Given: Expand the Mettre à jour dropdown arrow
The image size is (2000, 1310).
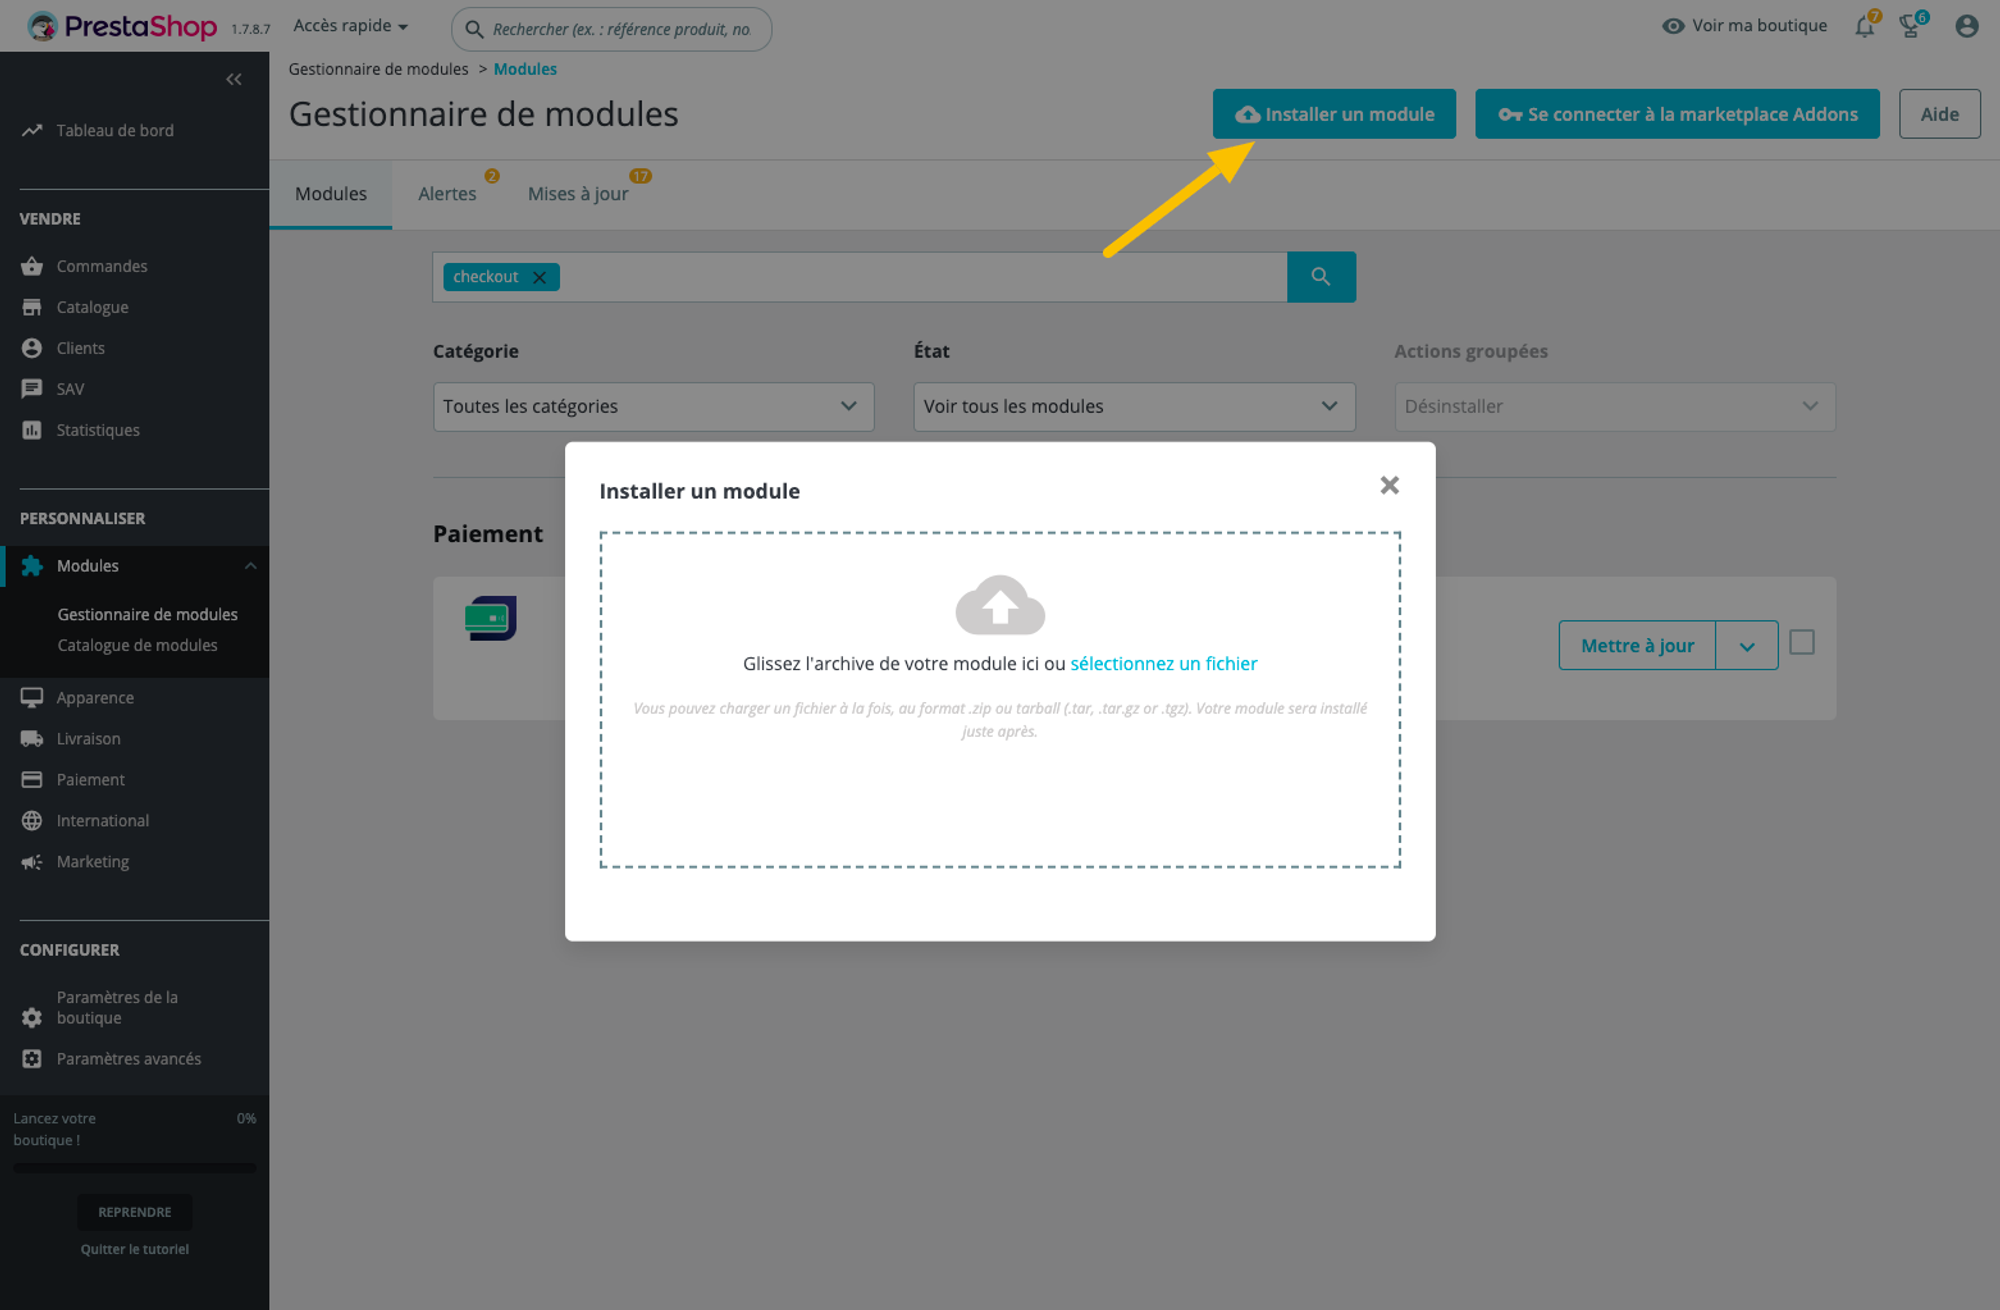Looking at the screenshot, I should (1747, 645).
